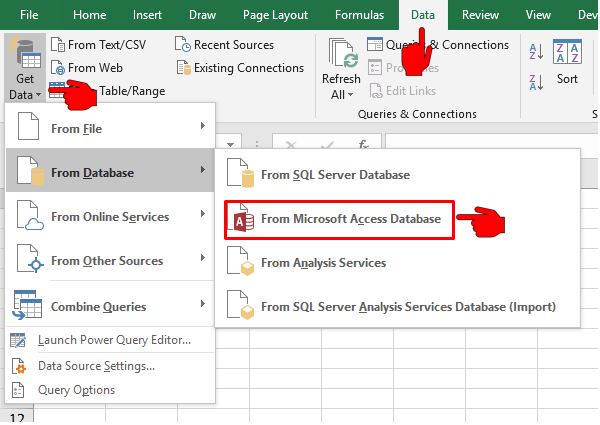The height and width of the screenshot is (425, 600).
Task: Open the Combine Queries submenu
Action: [x=111, y=306]
